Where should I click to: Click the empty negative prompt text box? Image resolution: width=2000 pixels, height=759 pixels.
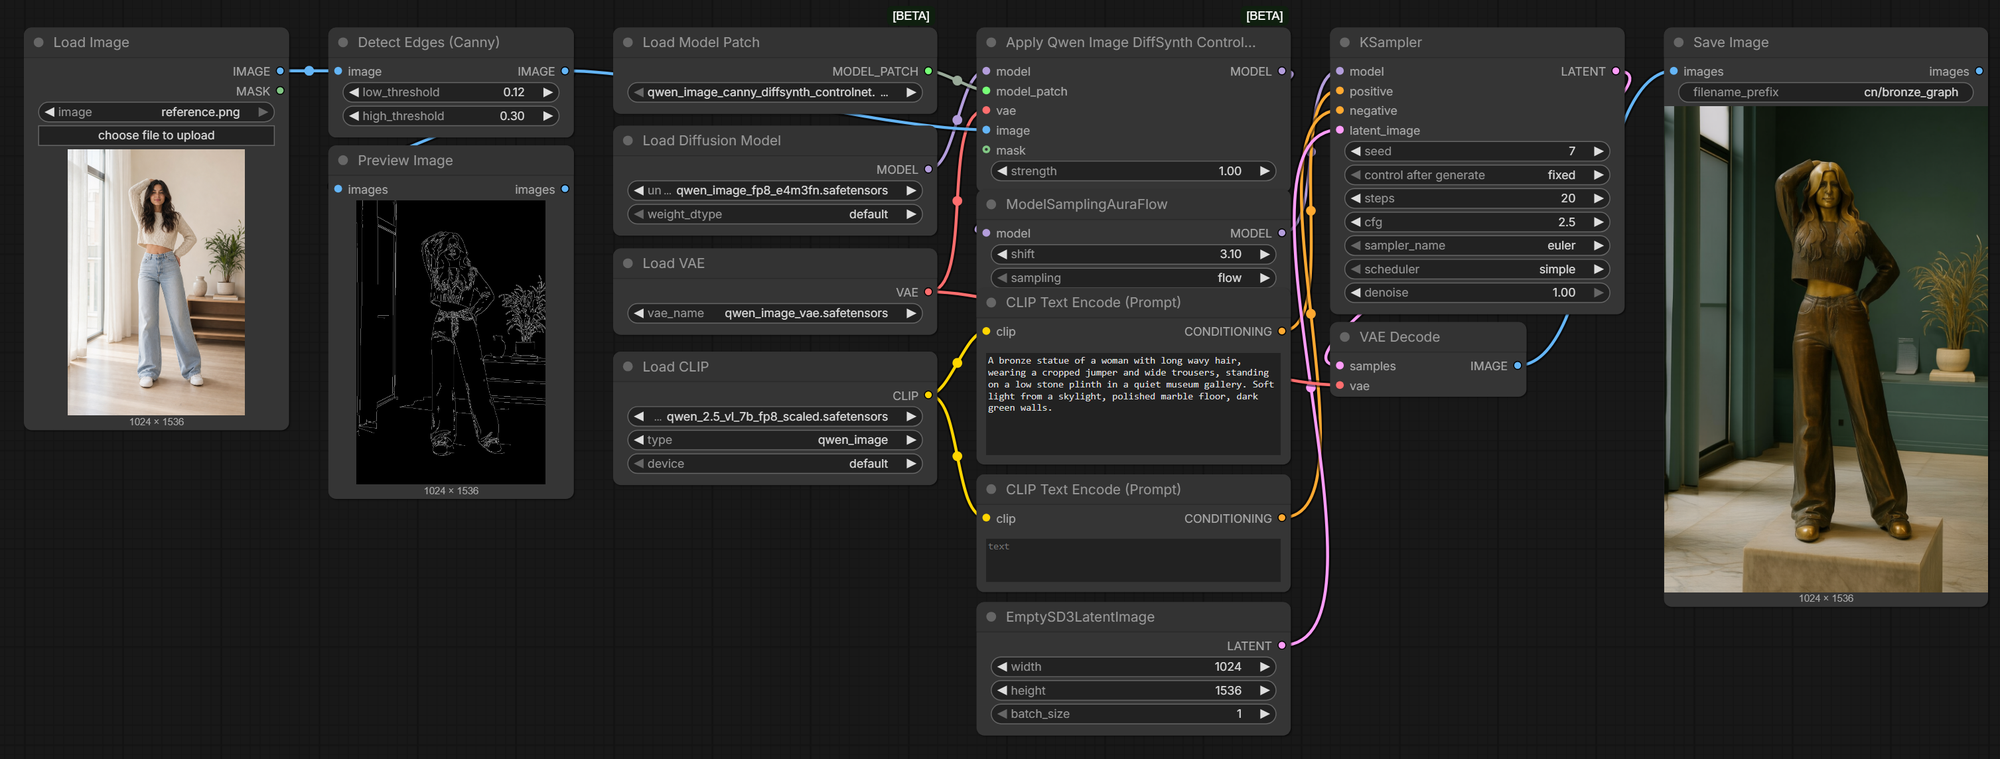point(1133,560)
